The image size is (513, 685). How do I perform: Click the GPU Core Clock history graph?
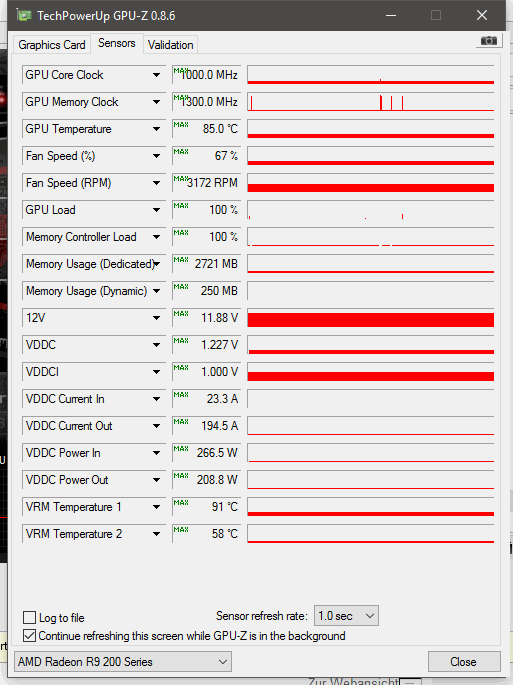[x=371, y=75]
